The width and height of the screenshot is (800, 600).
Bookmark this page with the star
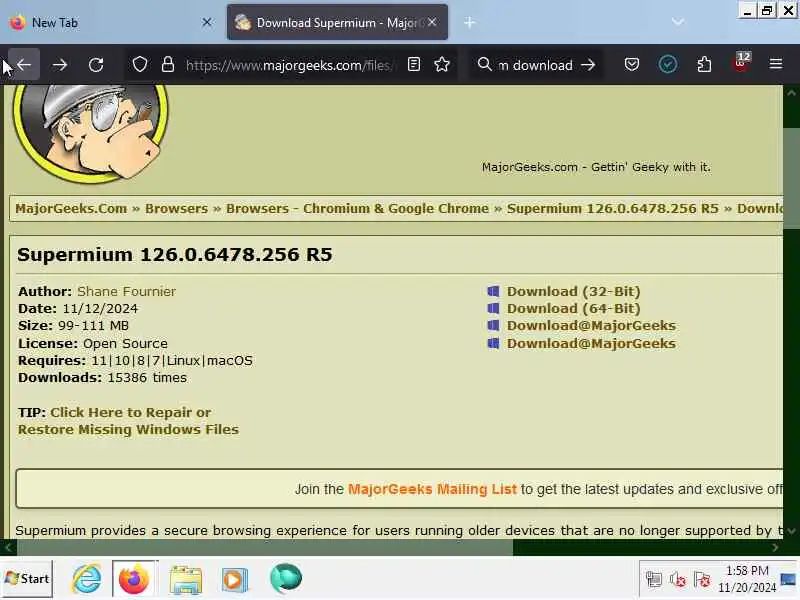[x=442, y=65]
